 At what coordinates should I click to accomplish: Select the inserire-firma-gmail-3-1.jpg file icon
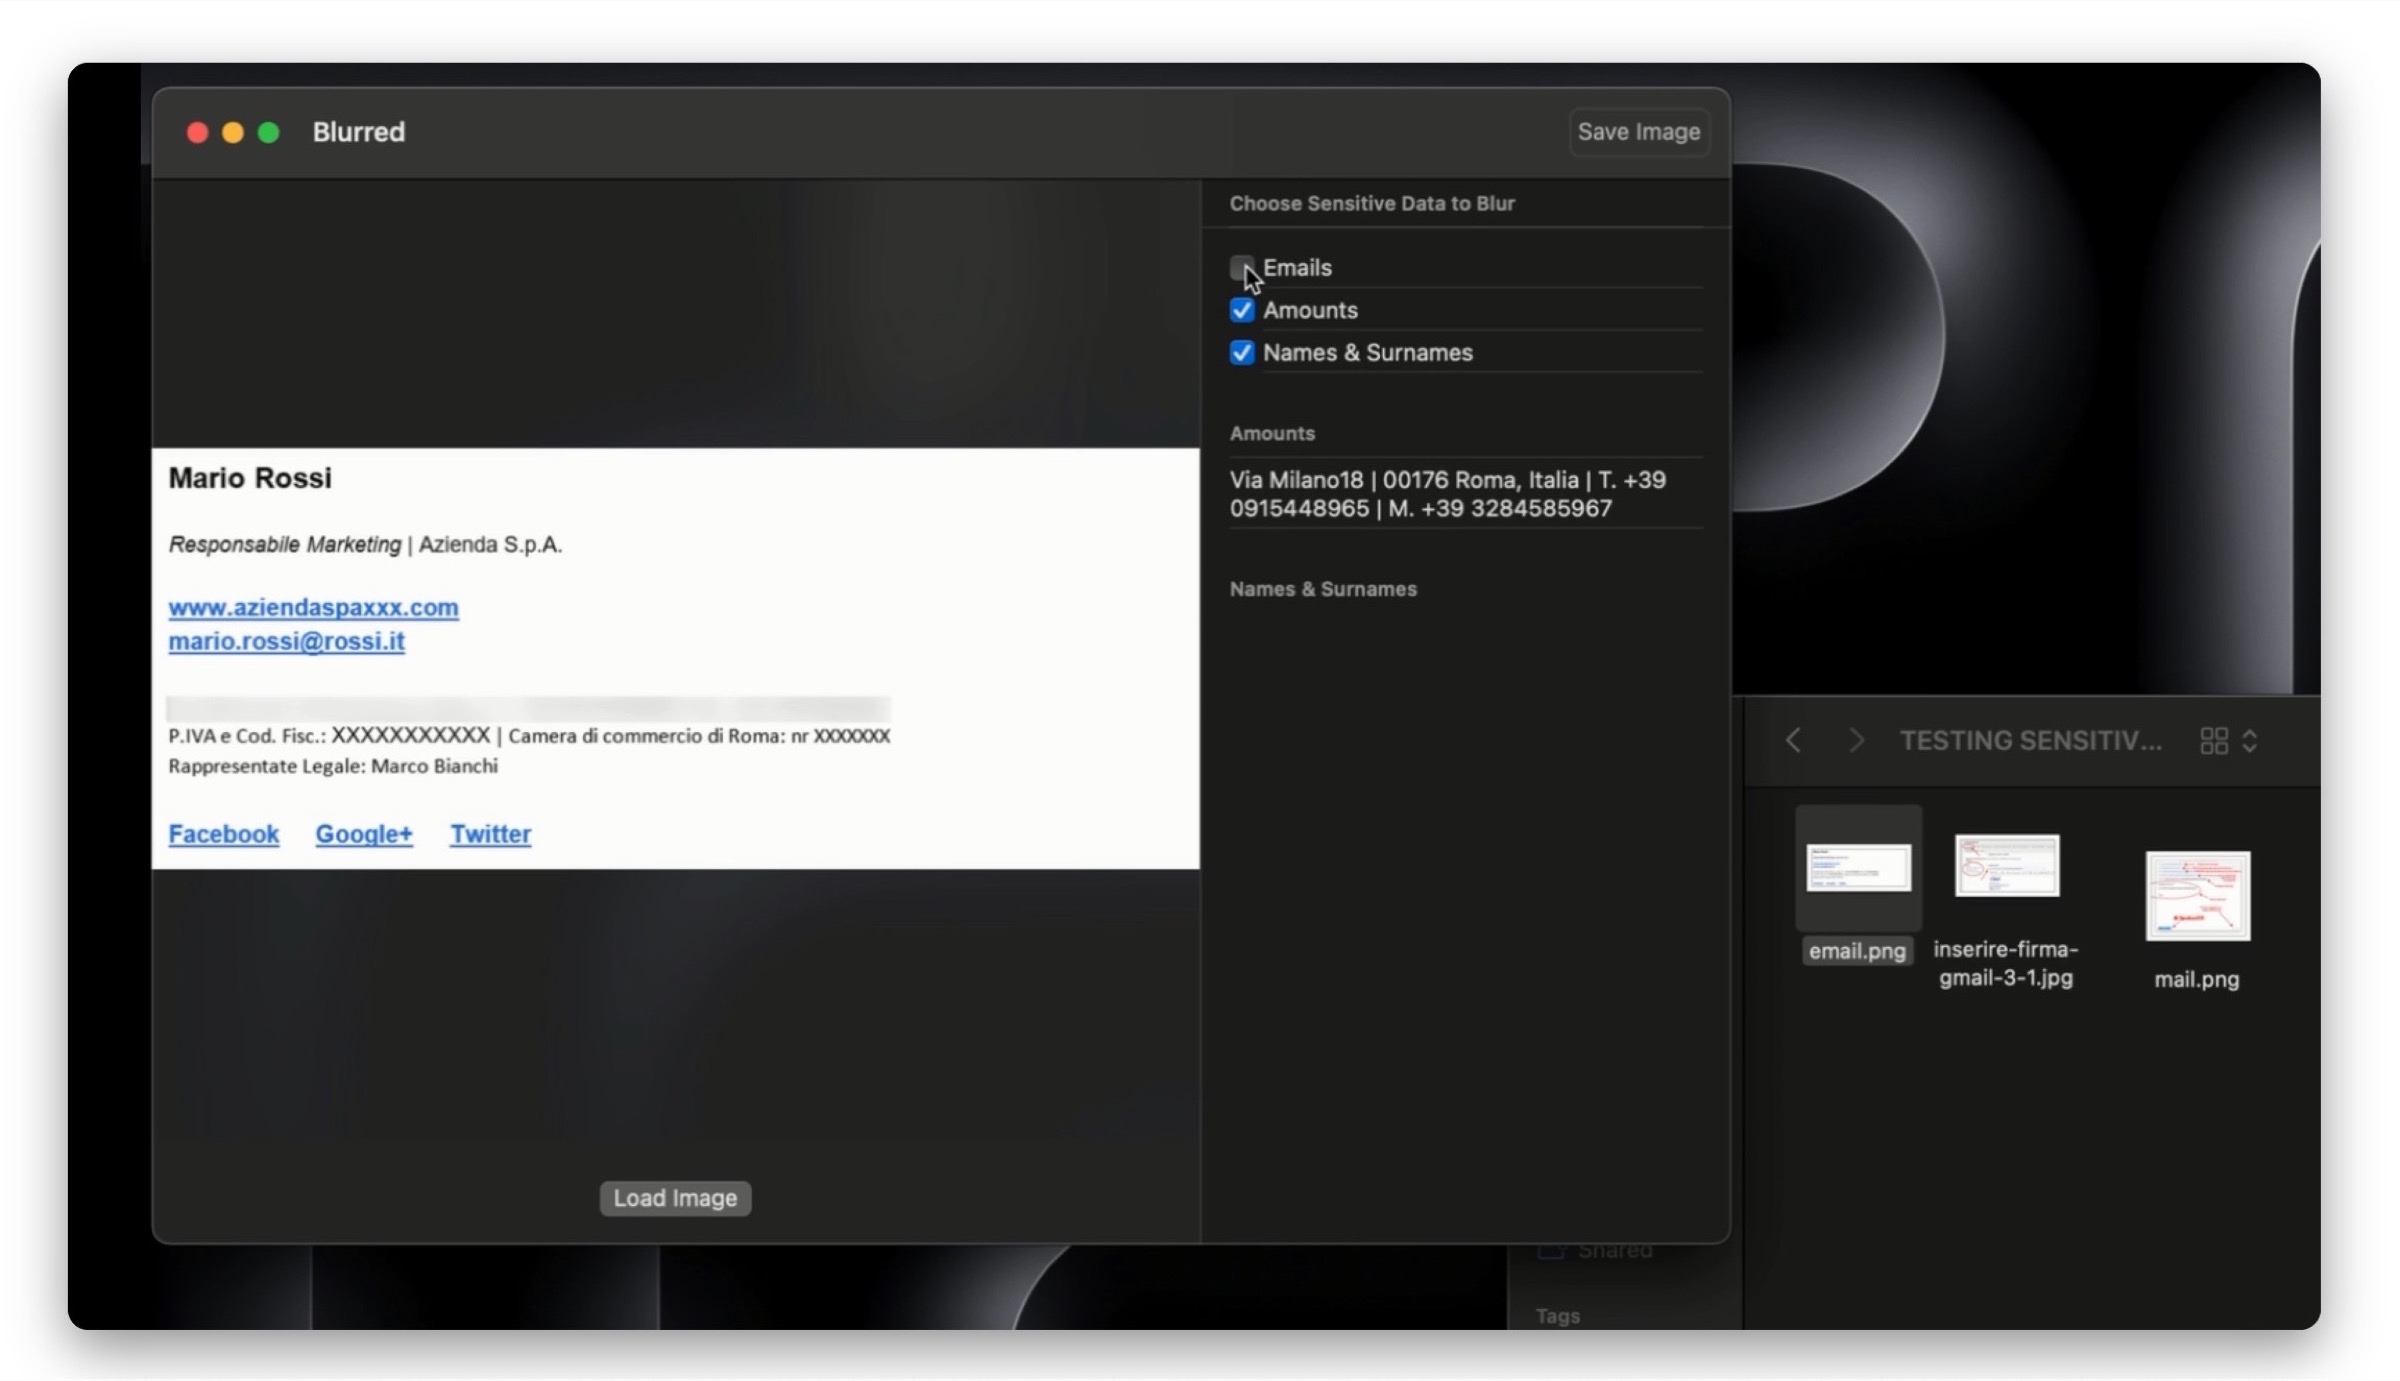pos(2006,866)
